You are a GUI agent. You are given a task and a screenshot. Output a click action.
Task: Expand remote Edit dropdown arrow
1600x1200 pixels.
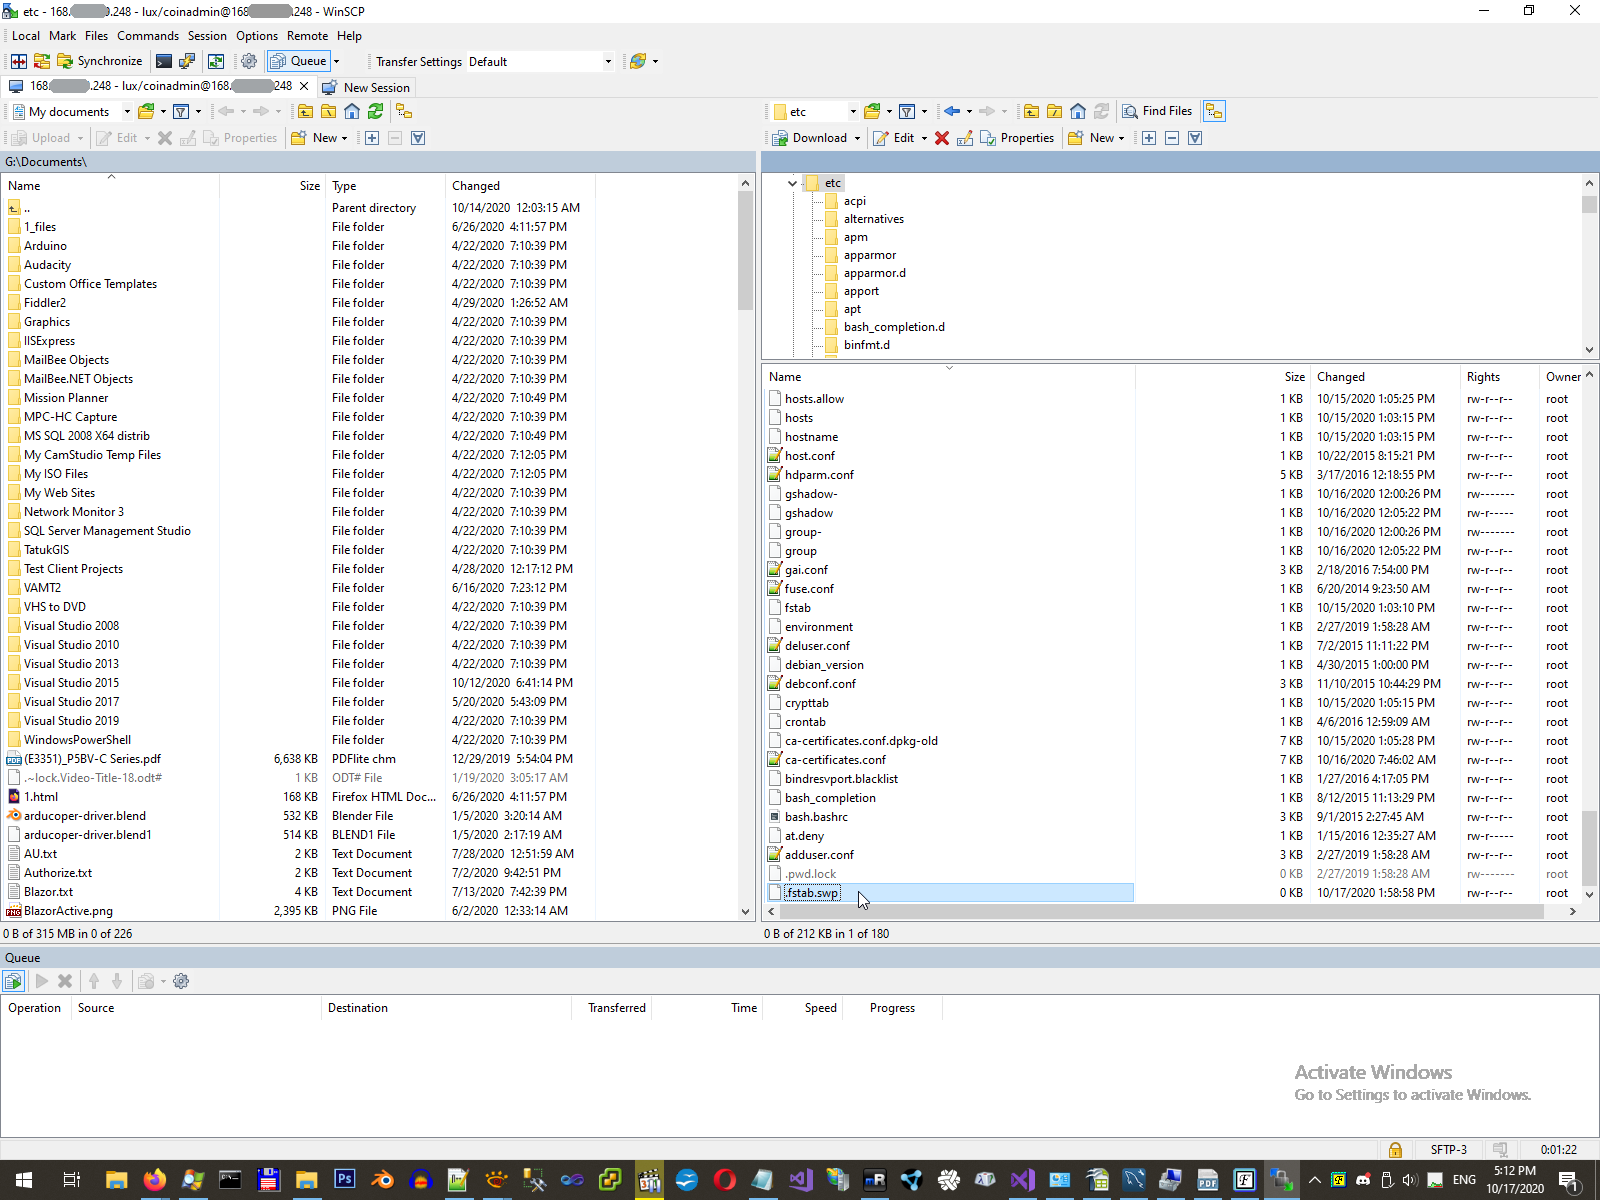(x=924, y=138)
